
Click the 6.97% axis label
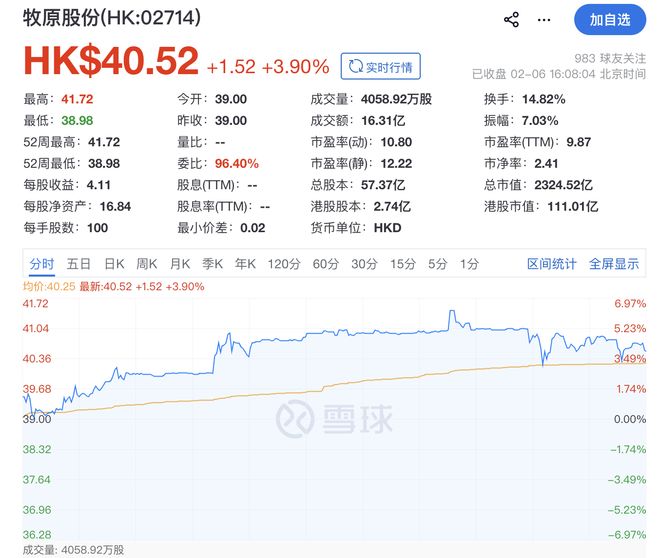pyautogui.click(x=630, y=303)
